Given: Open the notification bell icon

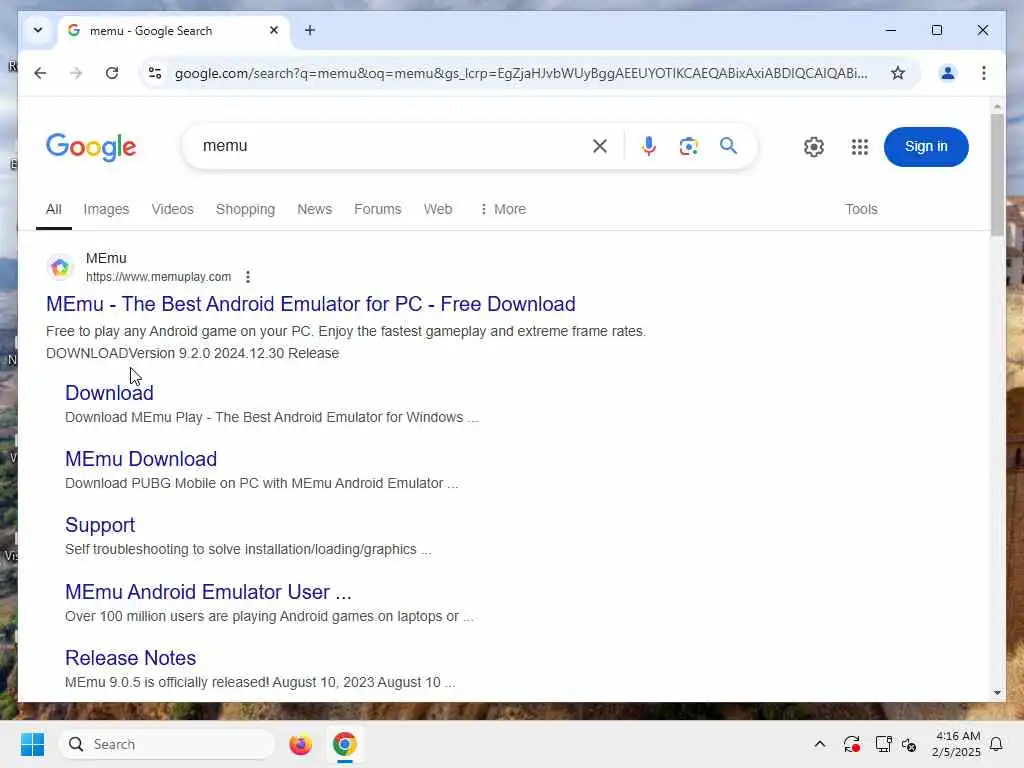Looking at the screenshot, I should click(x=996, y=744).
